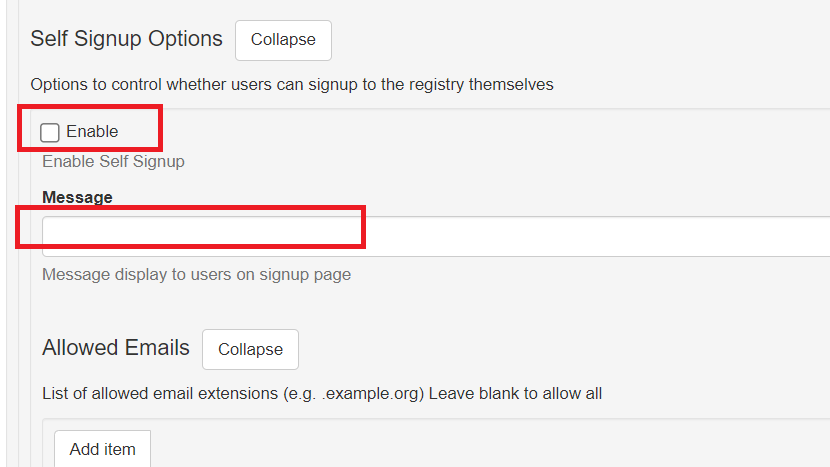Click the Allowed Emails heading
830x467 pixels.
click(116, 348)
